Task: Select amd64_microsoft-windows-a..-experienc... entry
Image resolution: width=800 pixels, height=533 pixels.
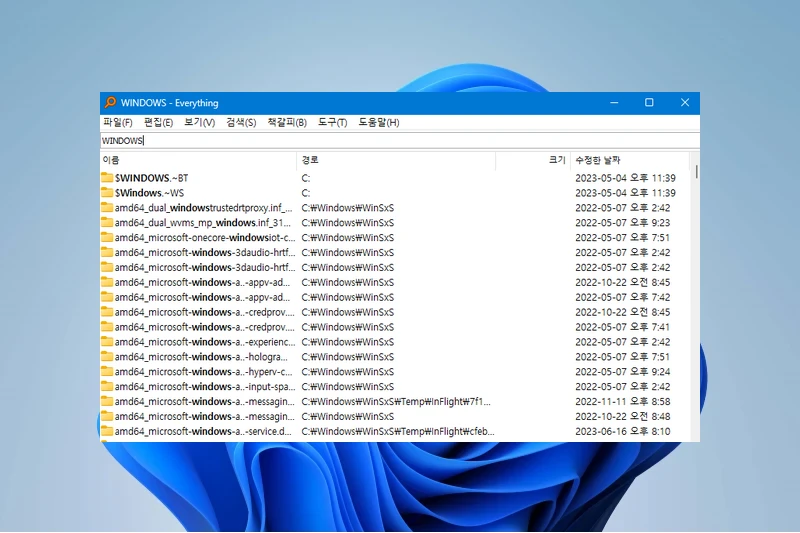Action: [205, 342]
